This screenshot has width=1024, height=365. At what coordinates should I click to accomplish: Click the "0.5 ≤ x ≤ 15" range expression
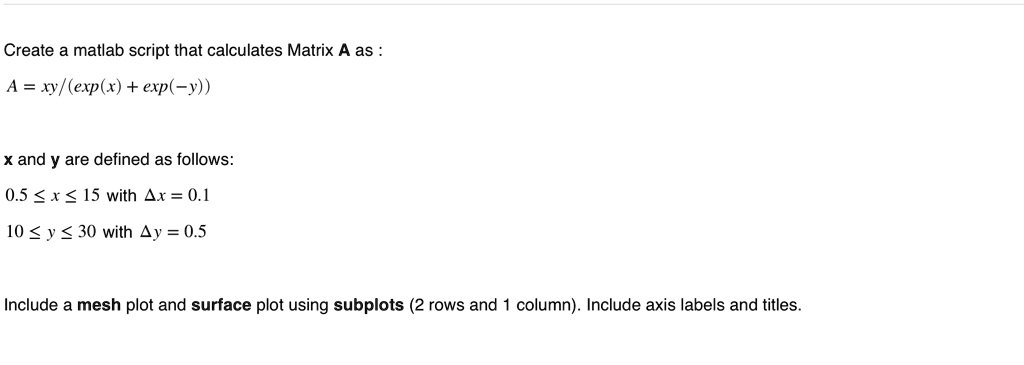[x=52, y=196]
